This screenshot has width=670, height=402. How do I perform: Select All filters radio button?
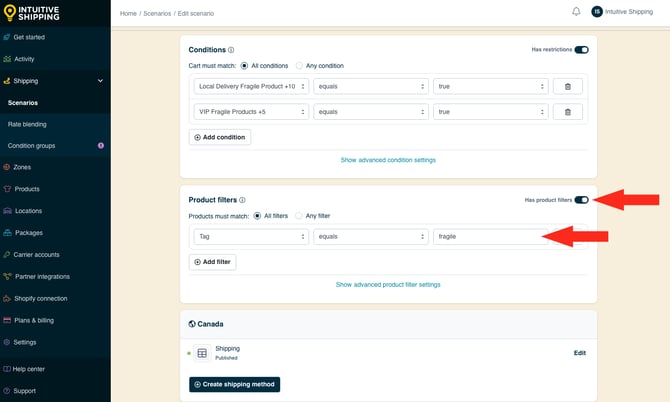257,216
